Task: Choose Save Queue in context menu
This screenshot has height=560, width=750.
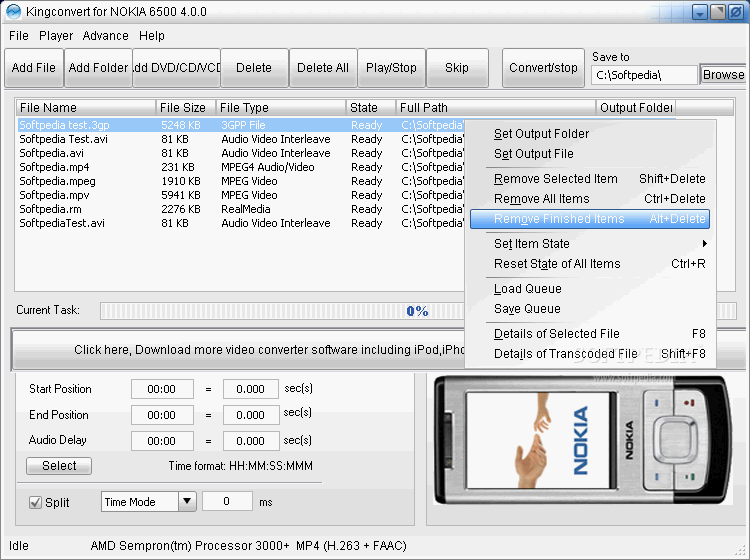Action: coord(590,309)
